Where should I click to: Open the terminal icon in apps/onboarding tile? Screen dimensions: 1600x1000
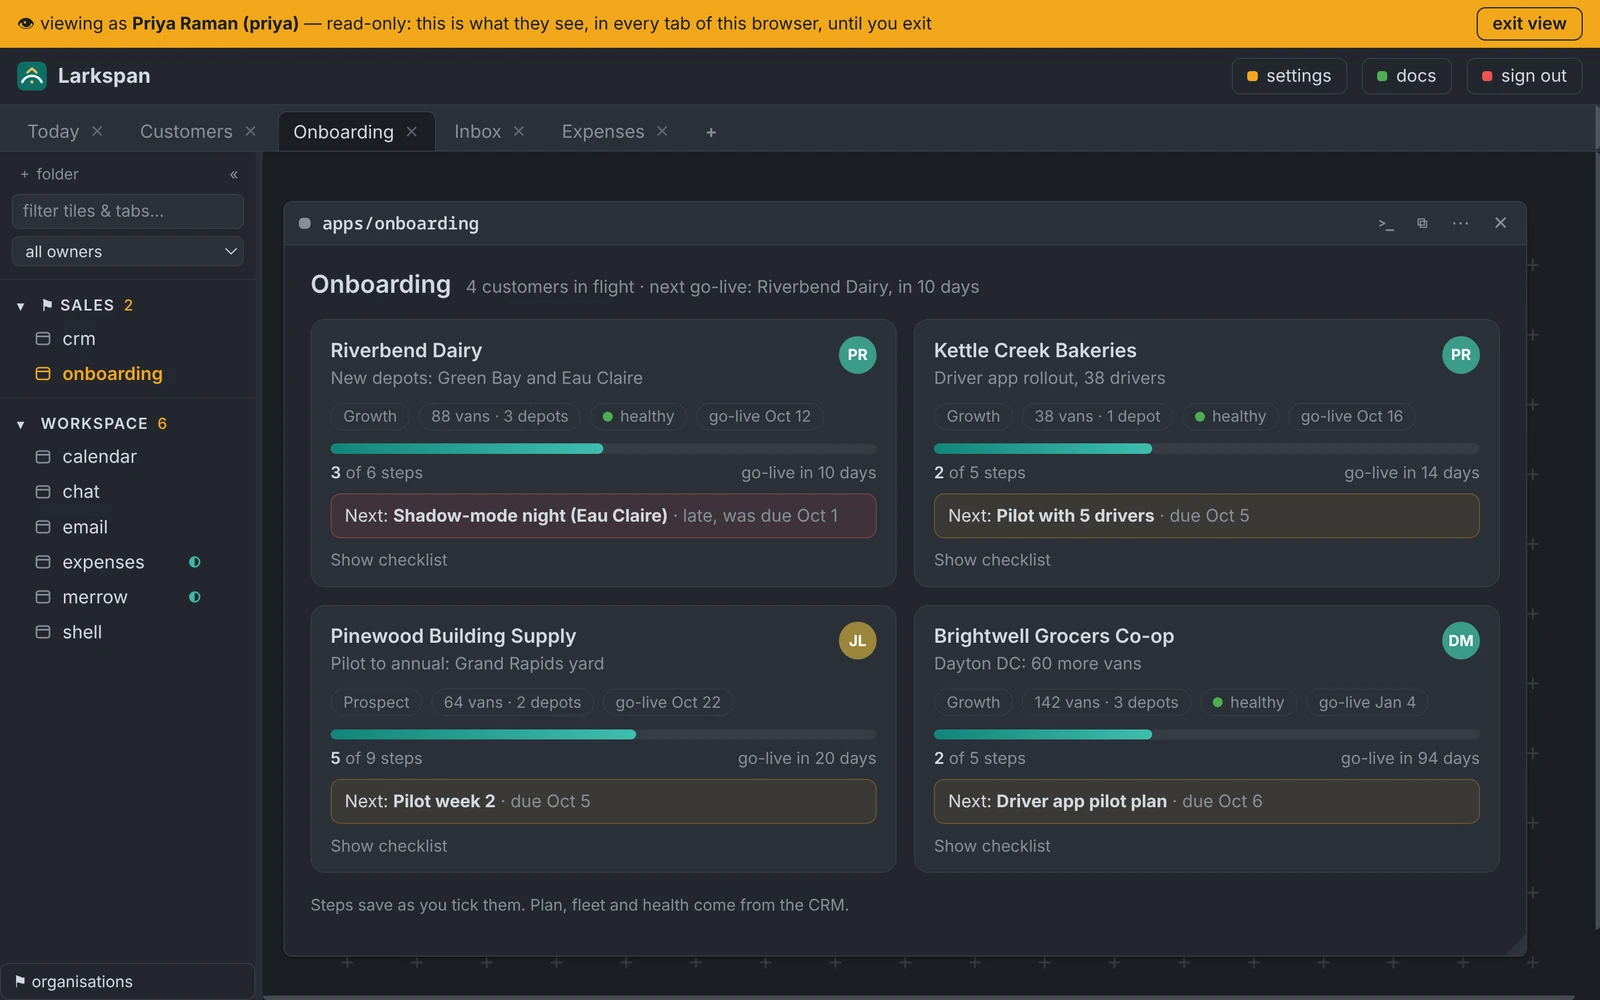pos(1386,224)
